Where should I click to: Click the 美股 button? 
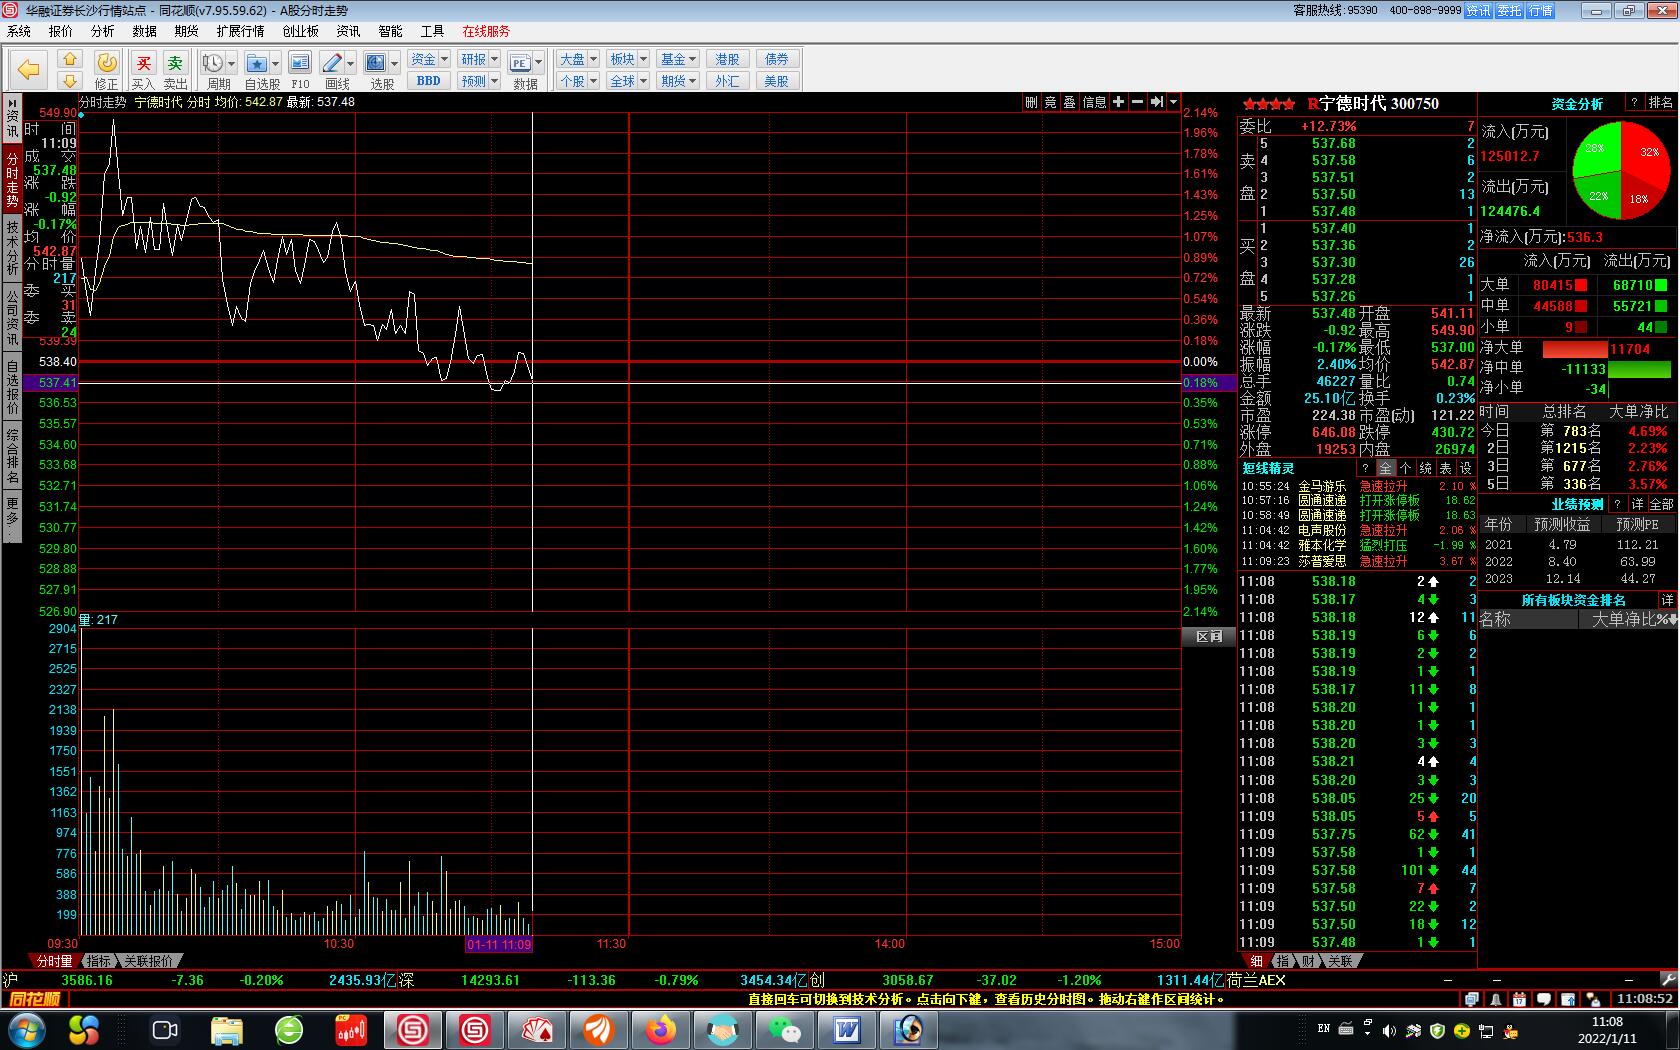777,81
